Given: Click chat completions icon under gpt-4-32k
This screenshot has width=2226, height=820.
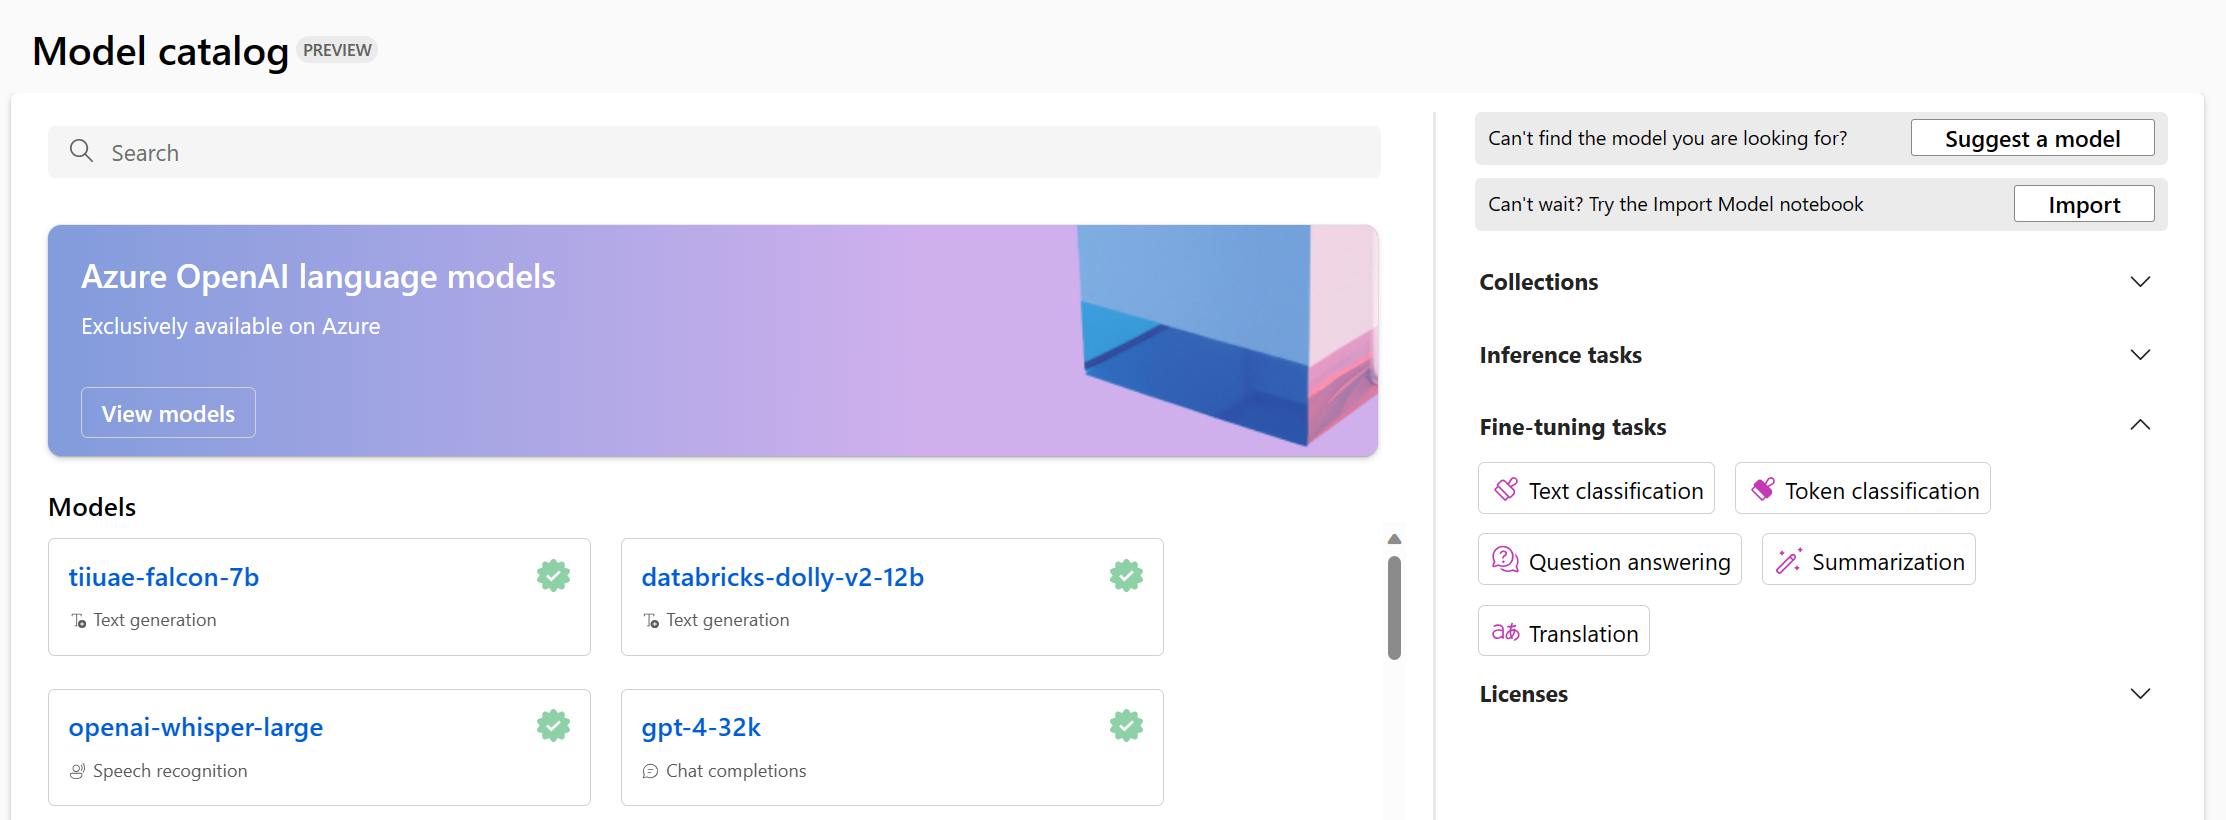Looking at the screenshot, I should tap(651, 771).
